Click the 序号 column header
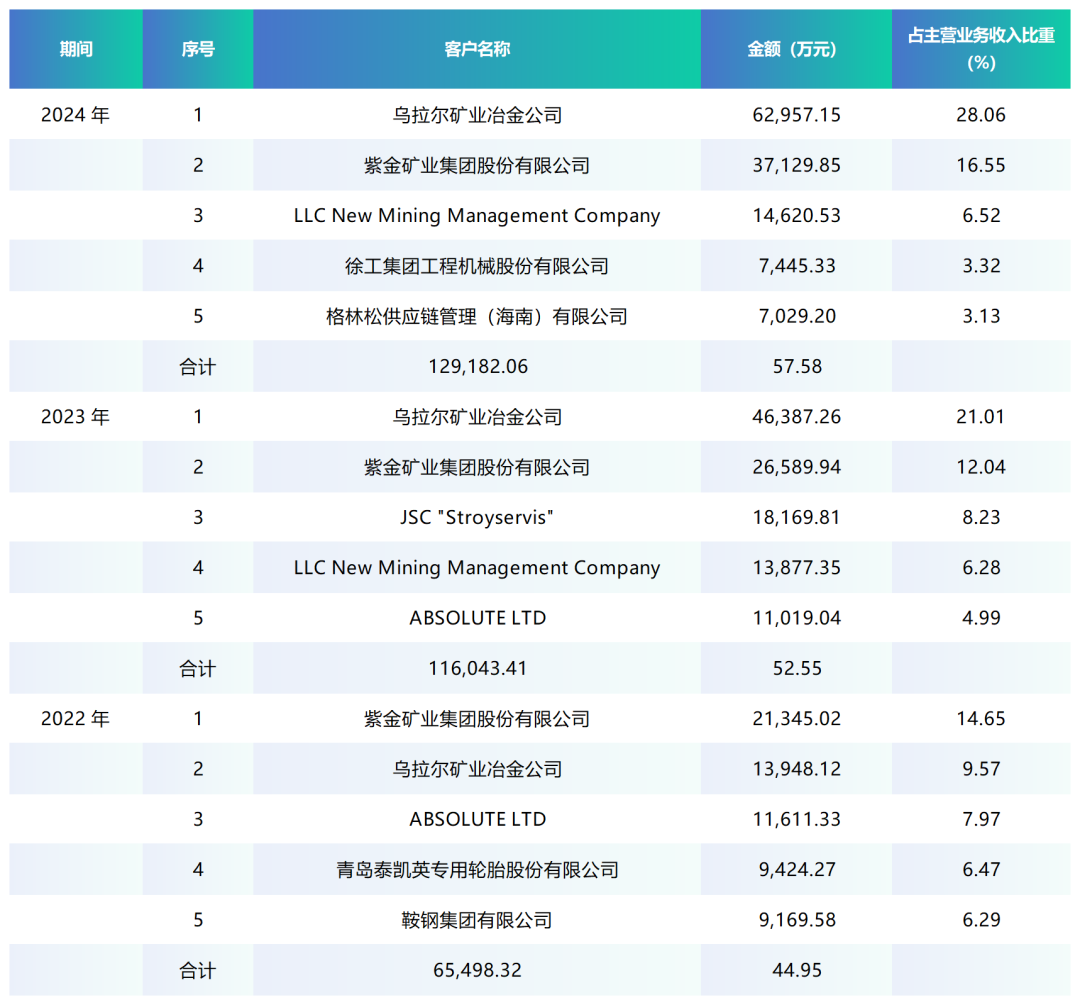Screen dimensions: 1080x1005 click(198, 49)
